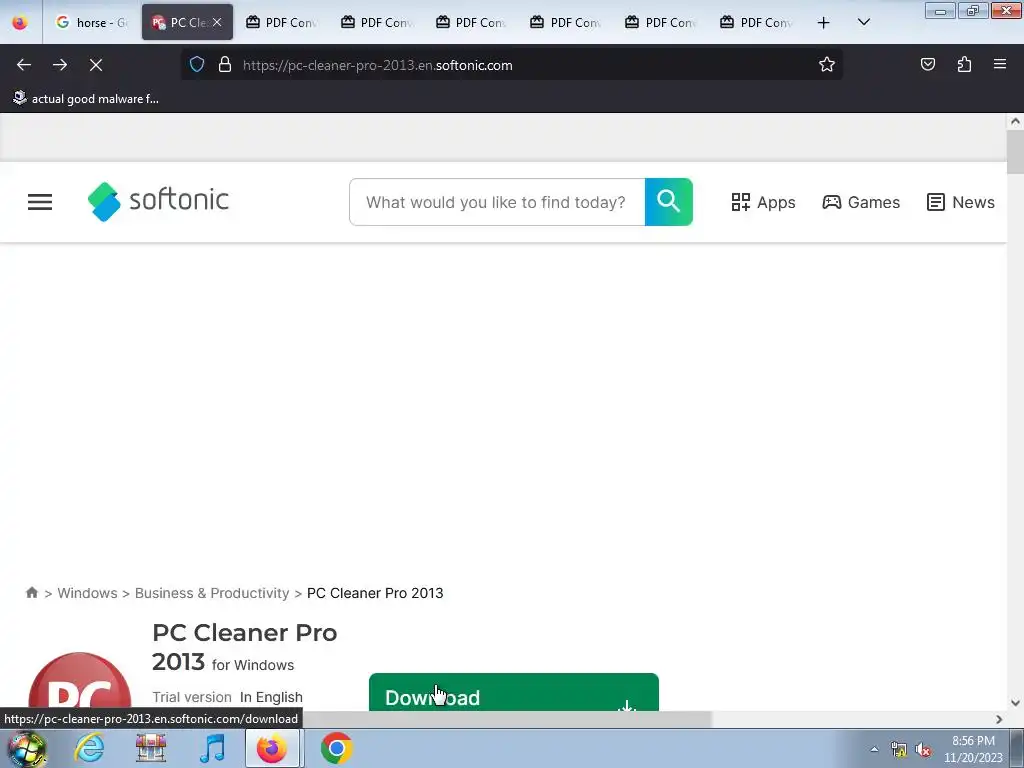Click the muted volume tray icon

click(923, 750)
